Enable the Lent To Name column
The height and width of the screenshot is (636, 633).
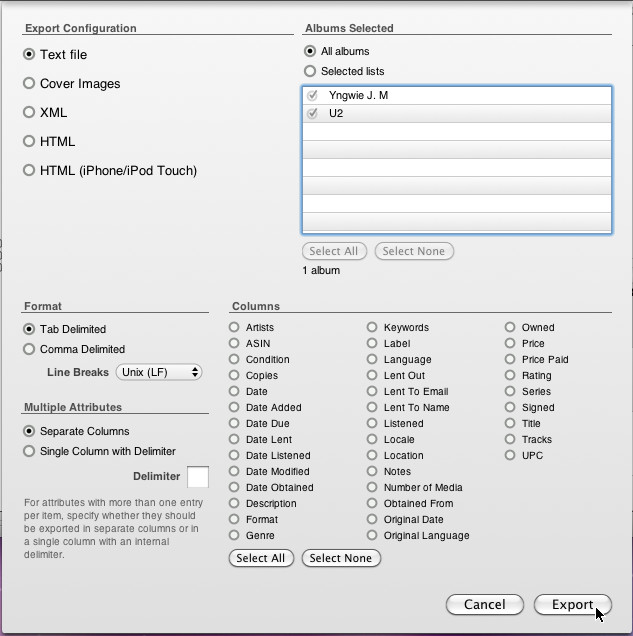(372, 407)
